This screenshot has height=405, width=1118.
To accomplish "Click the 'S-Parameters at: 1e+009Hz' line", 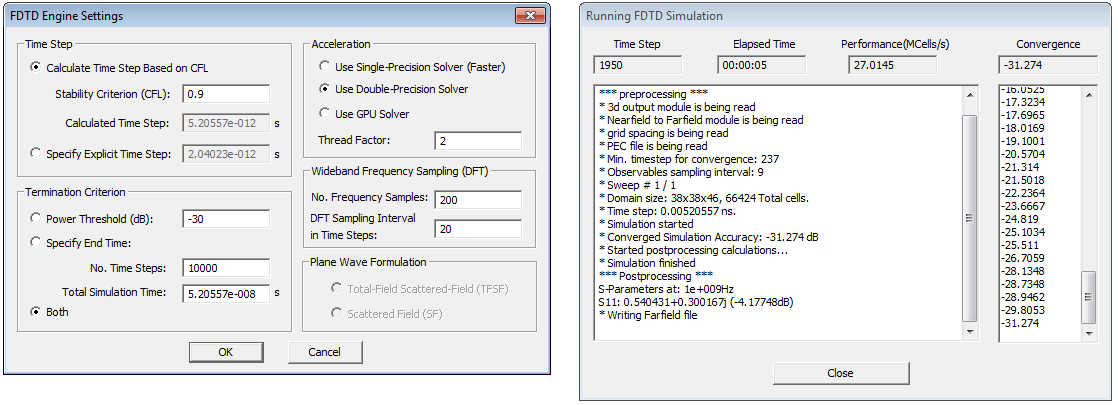I will [665, 289].
